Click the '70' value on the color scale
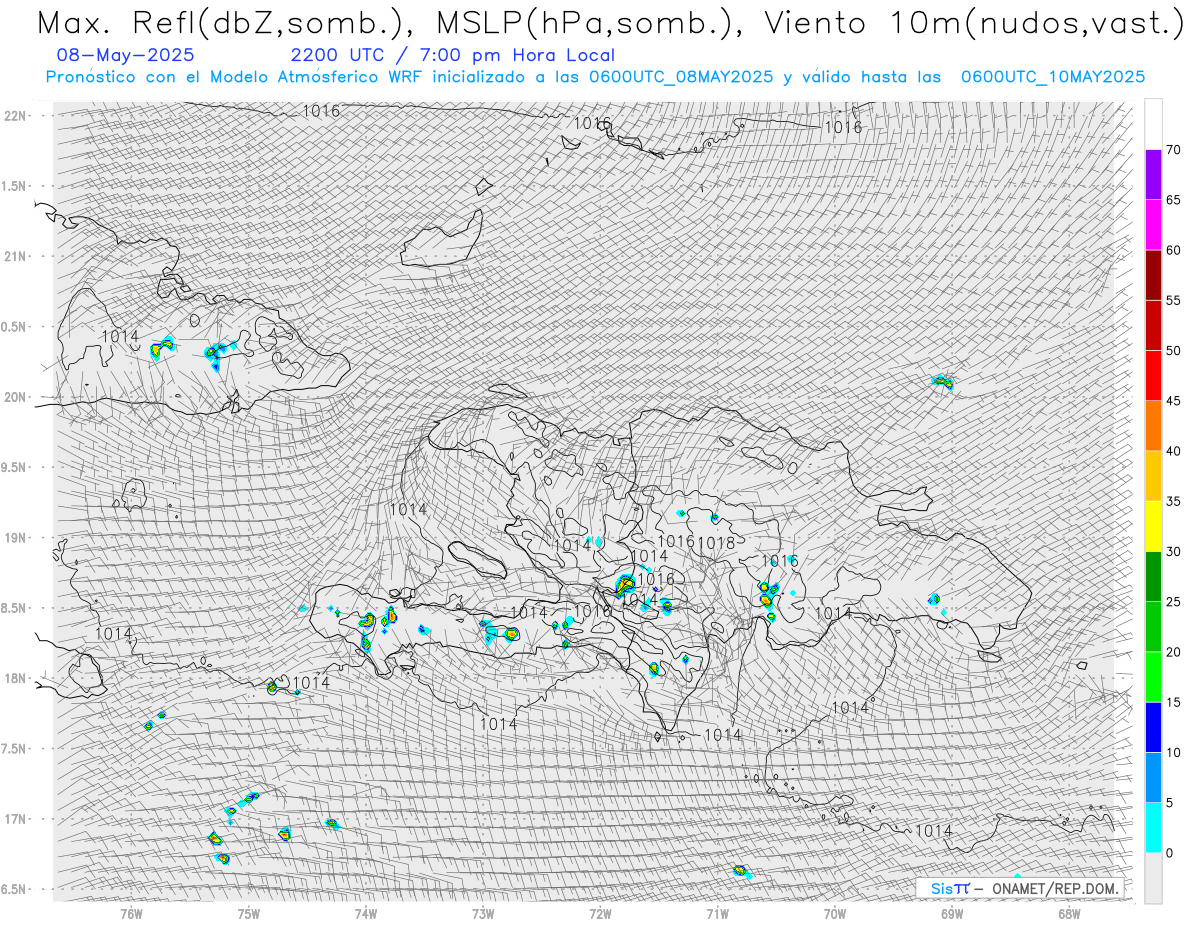 coord(1173,150)
